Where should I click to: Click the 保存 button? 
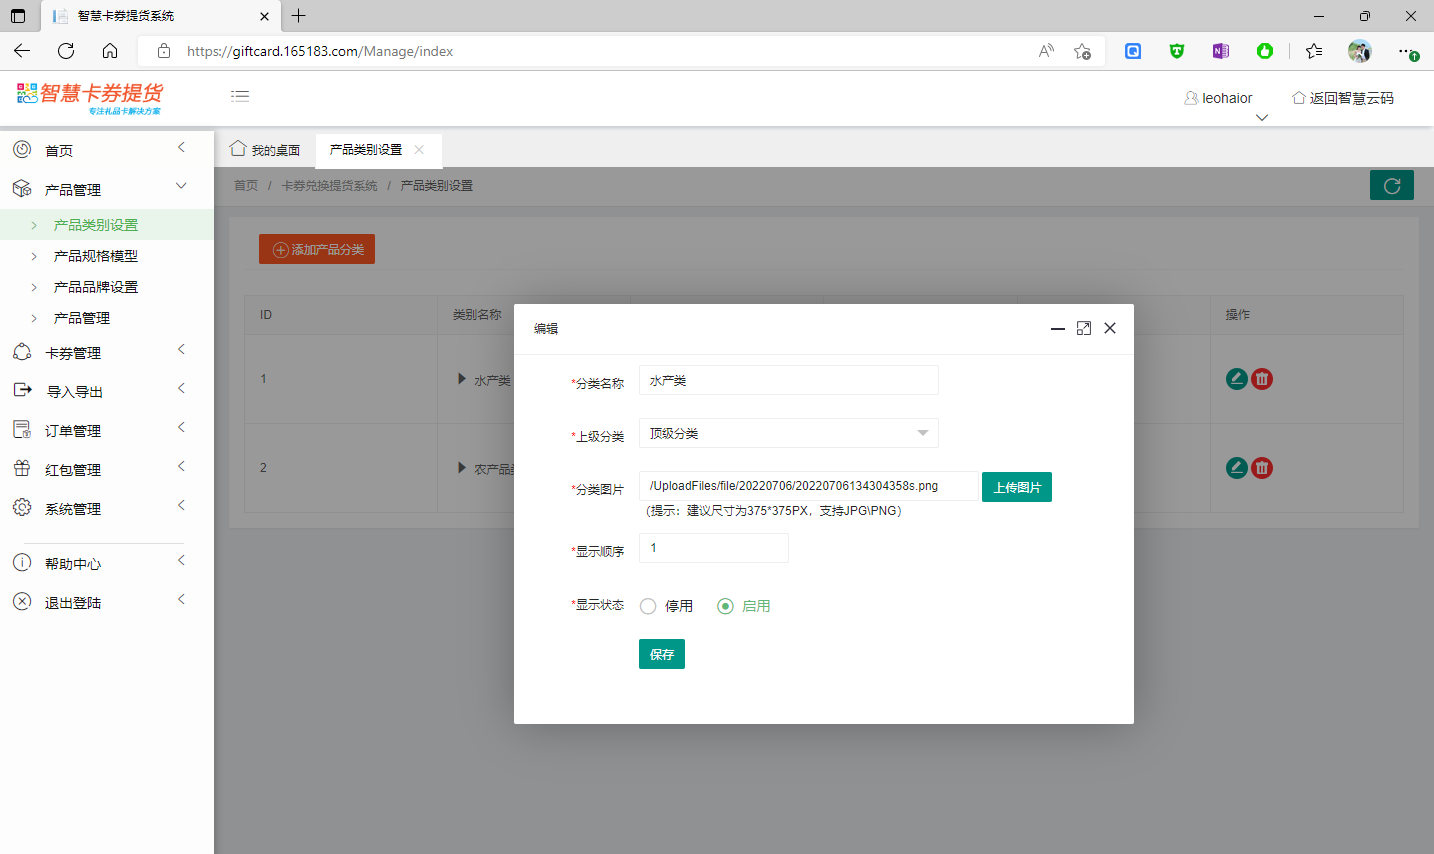661,654
